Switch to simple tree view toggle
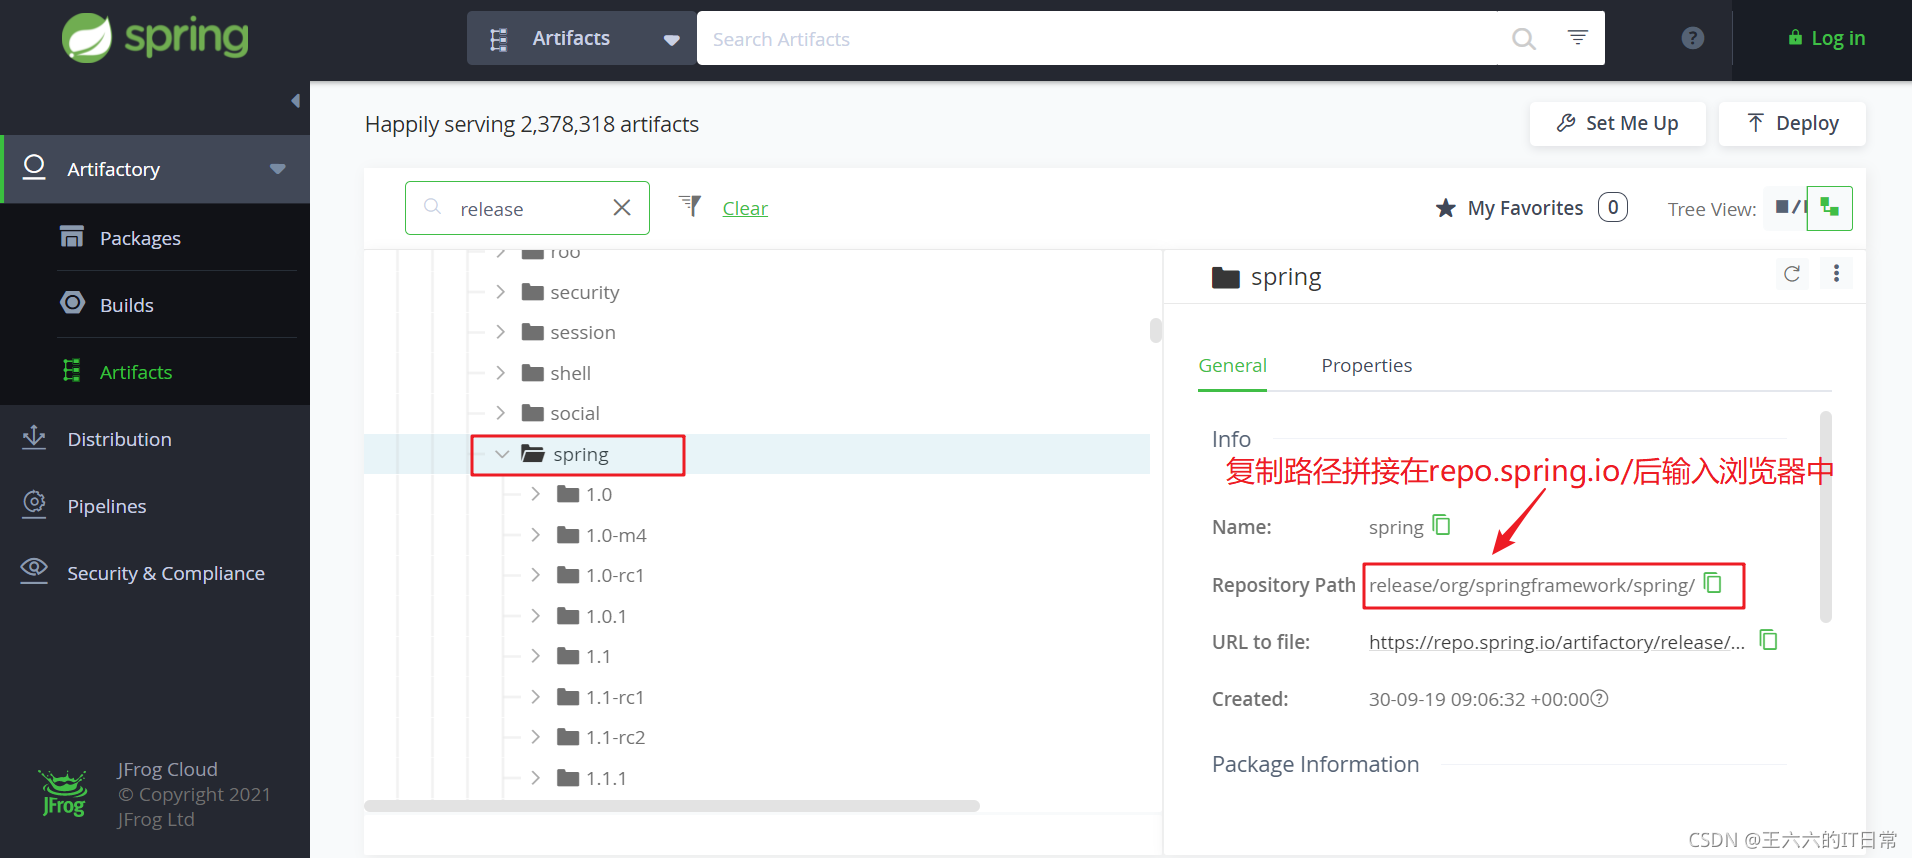 (1785, 207)
